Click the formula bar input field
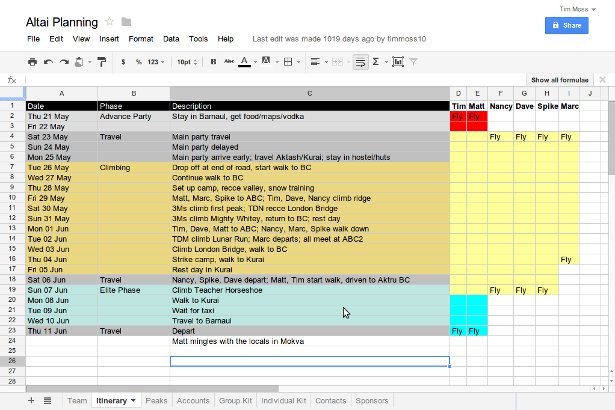 tap(275, 80)
